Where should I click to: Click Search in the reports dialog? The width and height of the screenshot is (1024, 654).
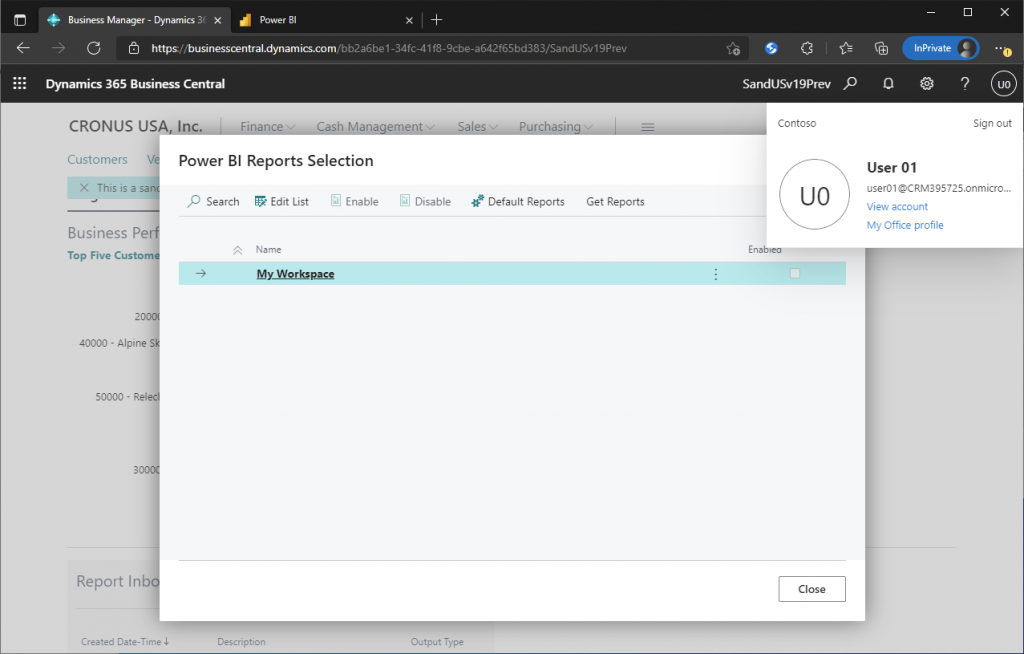pyautogui.click(x=214, y=201)
